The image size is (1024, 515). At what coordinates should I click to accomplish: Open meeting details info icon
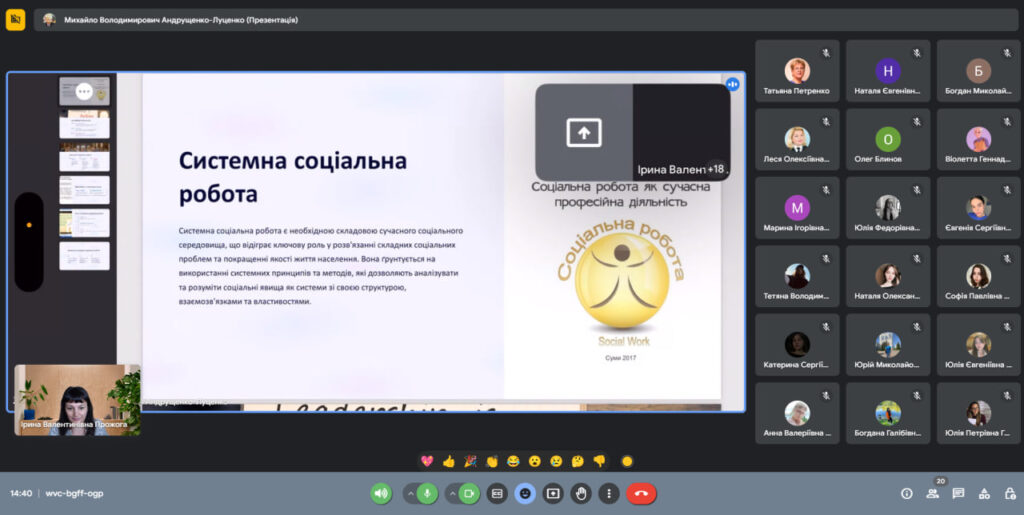point(907,493)
